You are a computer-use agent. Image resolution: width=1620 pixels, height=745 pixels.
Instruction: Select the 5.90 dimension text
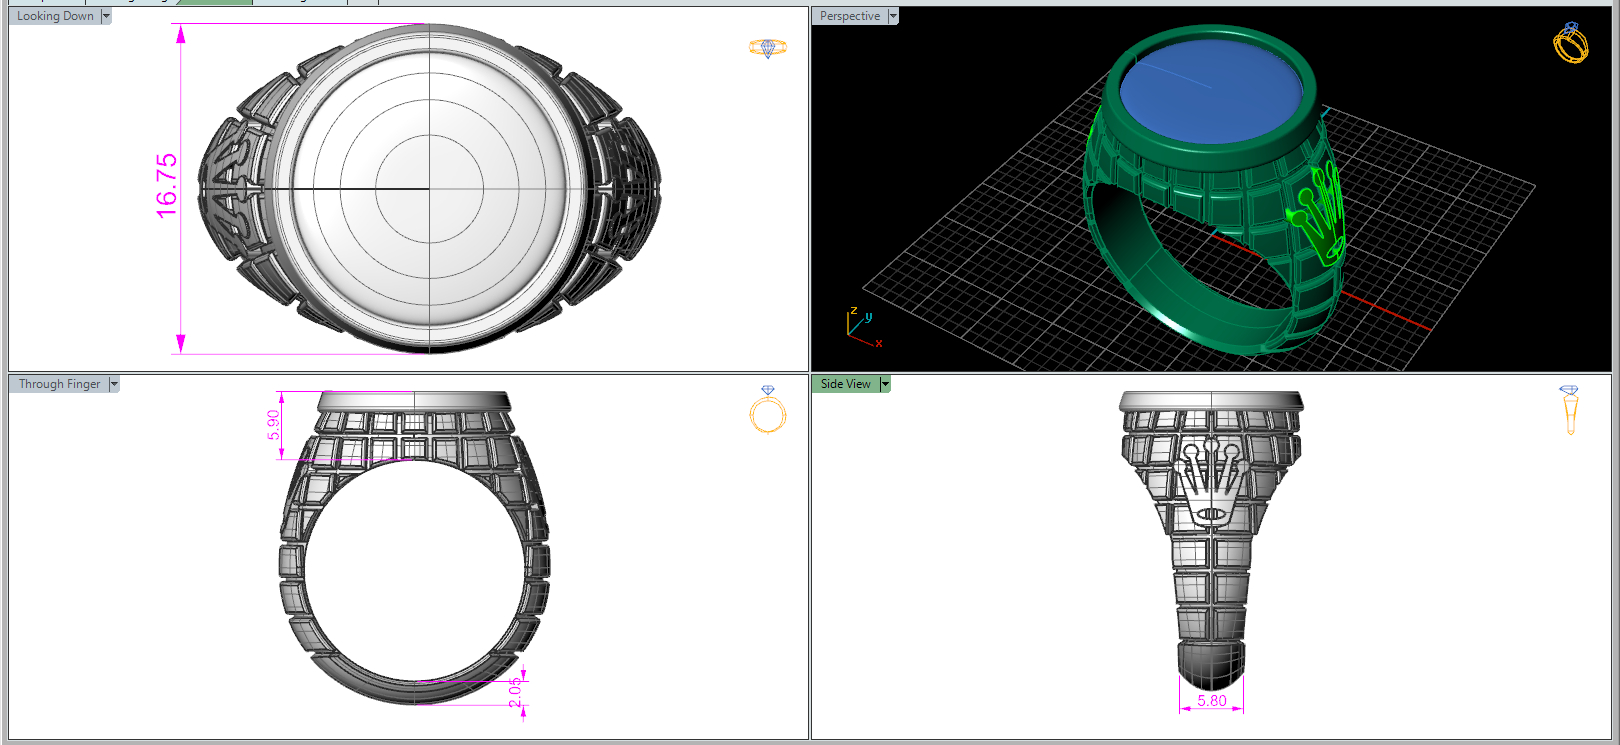(x=273, y=425)
